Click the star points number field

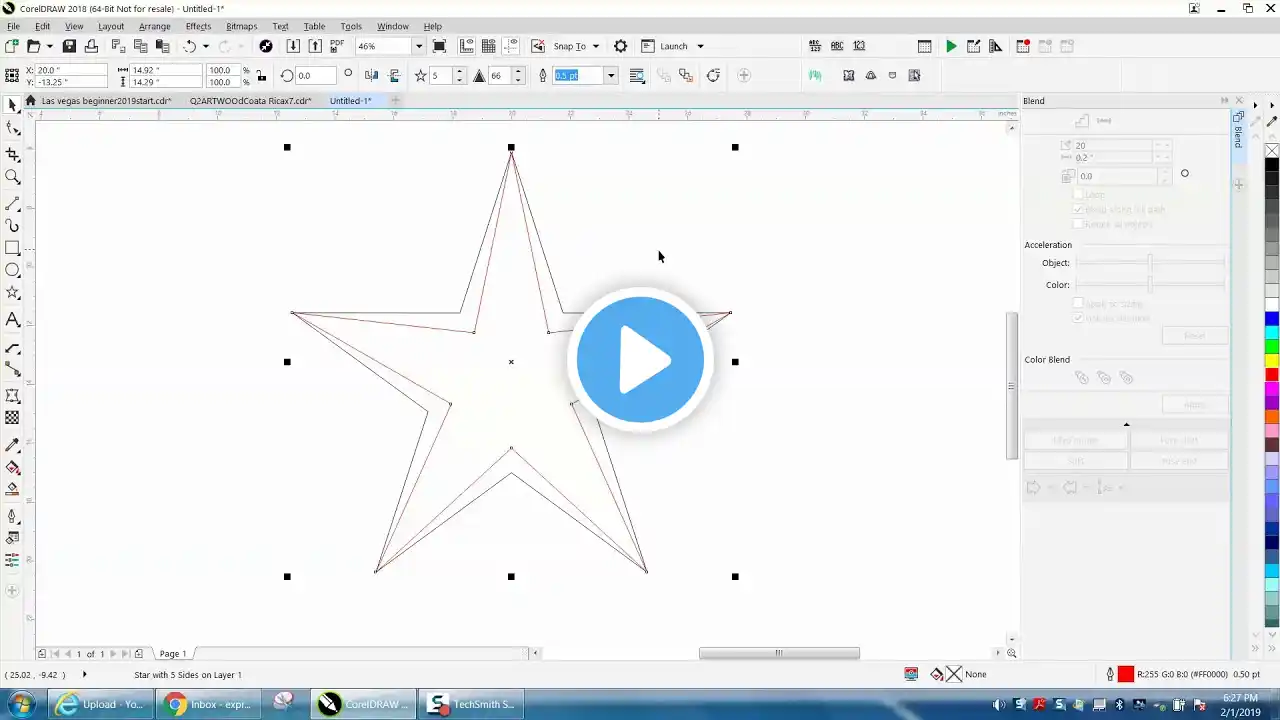point(441,75)
